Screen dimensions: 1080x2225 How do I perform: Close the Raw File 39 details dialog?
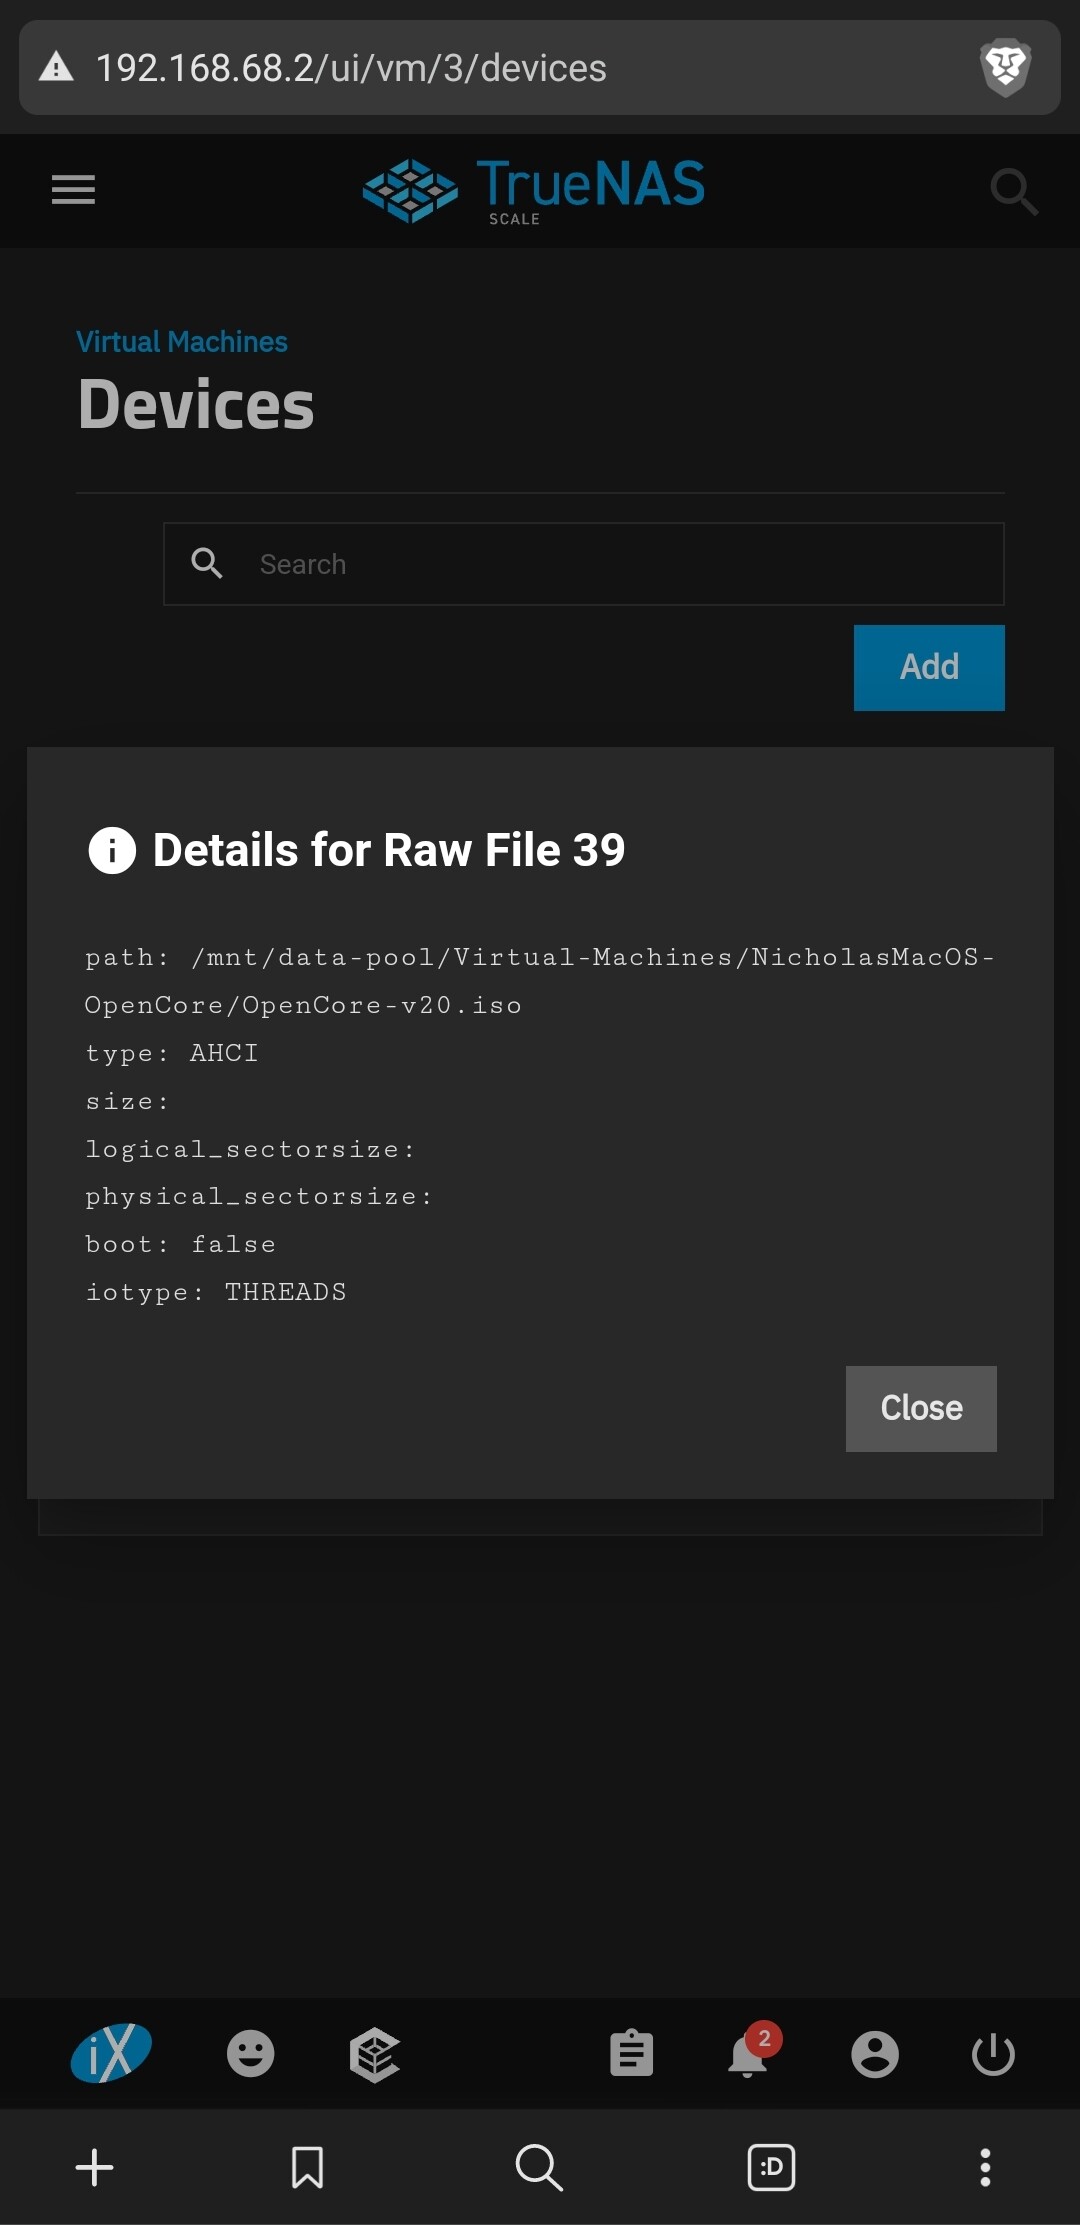pyautogui.click(x=921, y=1408)
